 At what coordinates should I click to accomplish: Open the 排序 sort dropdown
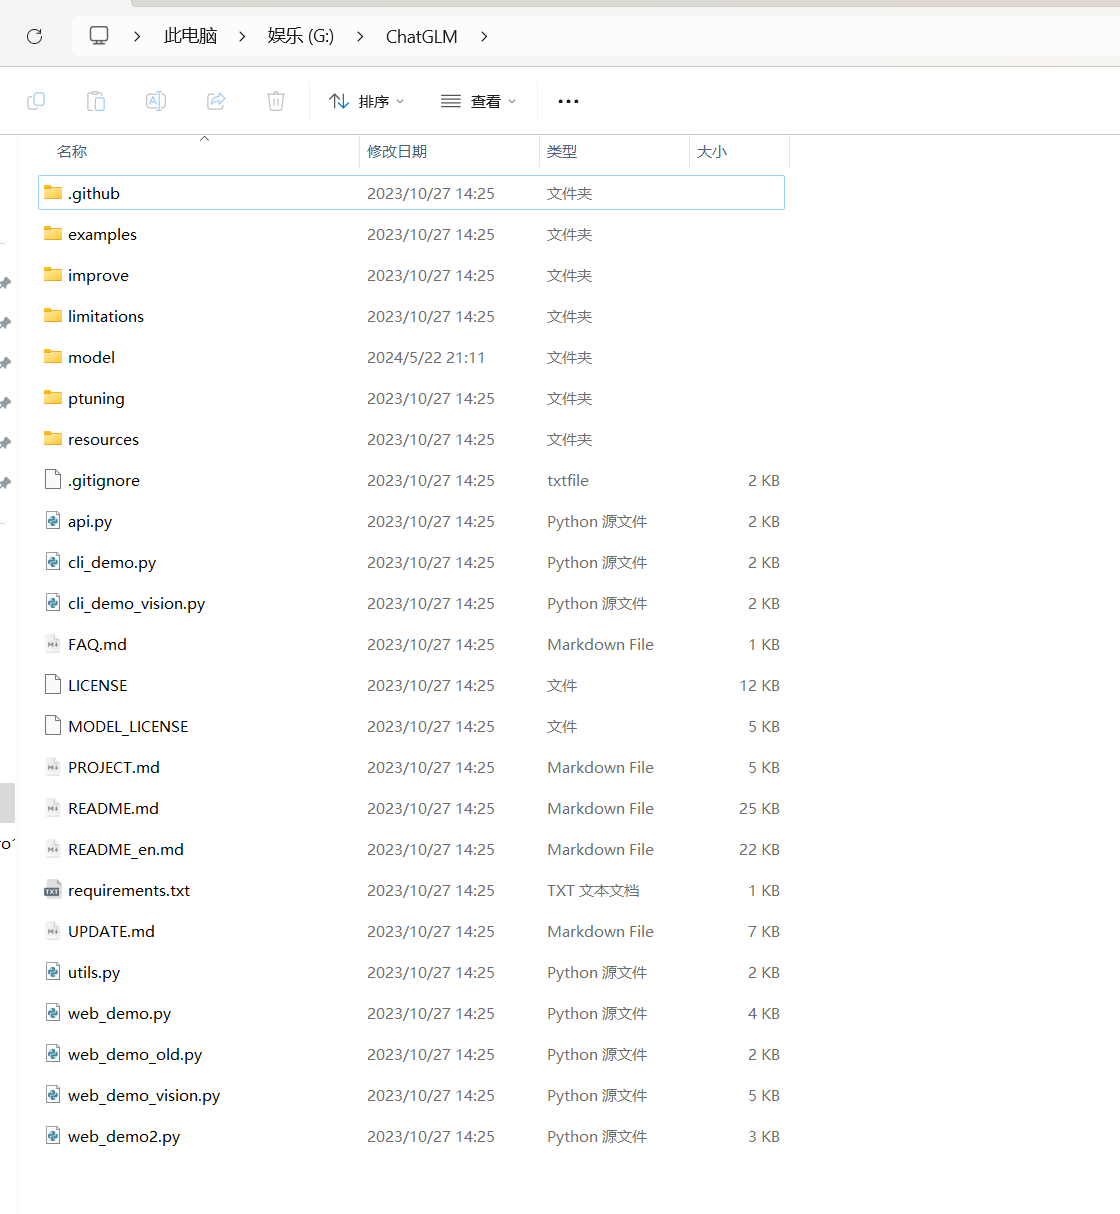click(366, 101)
